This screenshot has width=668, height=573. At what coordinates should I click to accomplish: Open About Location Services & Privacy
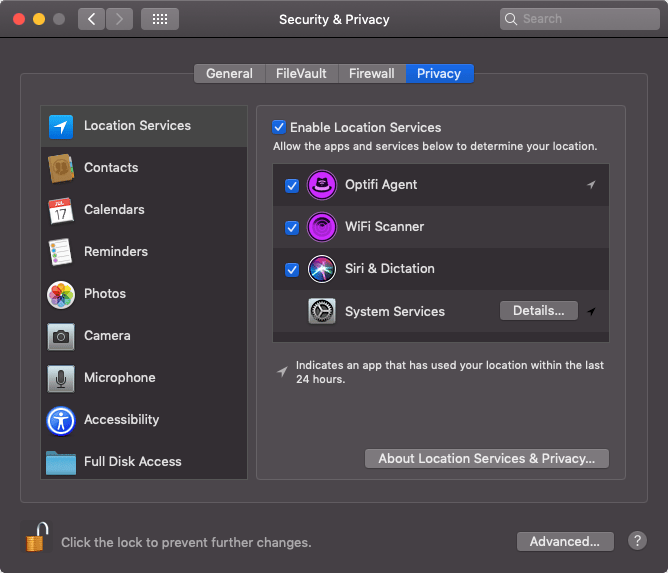[x=487, y=458]
